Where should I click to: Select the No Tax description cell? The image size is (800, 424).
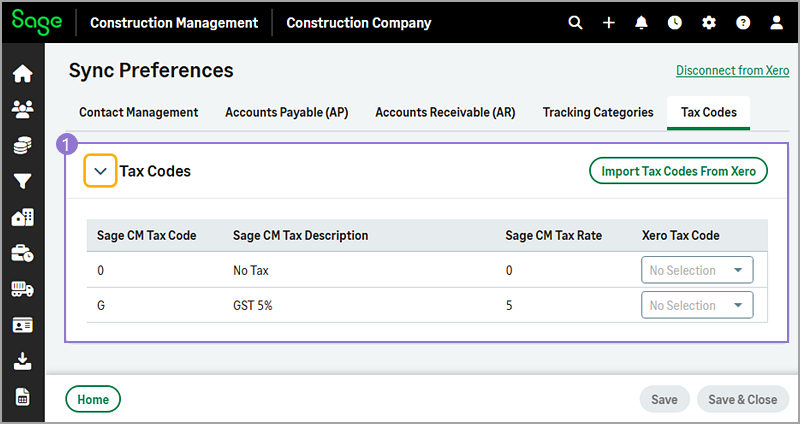click(251, 270)
